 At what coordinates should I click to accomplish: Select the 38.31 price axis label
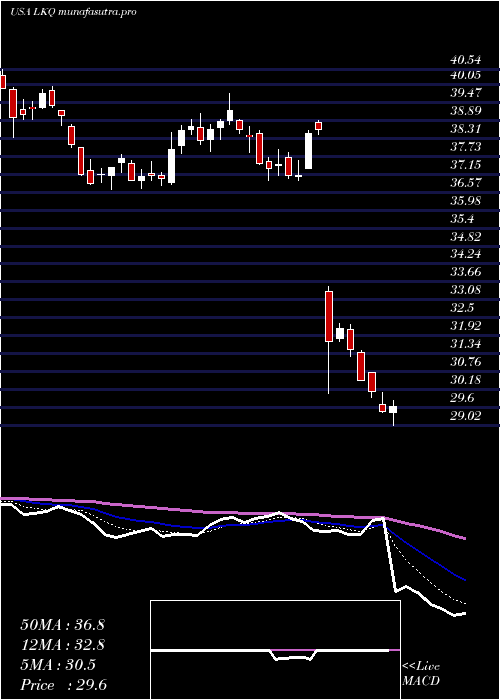pos(466,129)
